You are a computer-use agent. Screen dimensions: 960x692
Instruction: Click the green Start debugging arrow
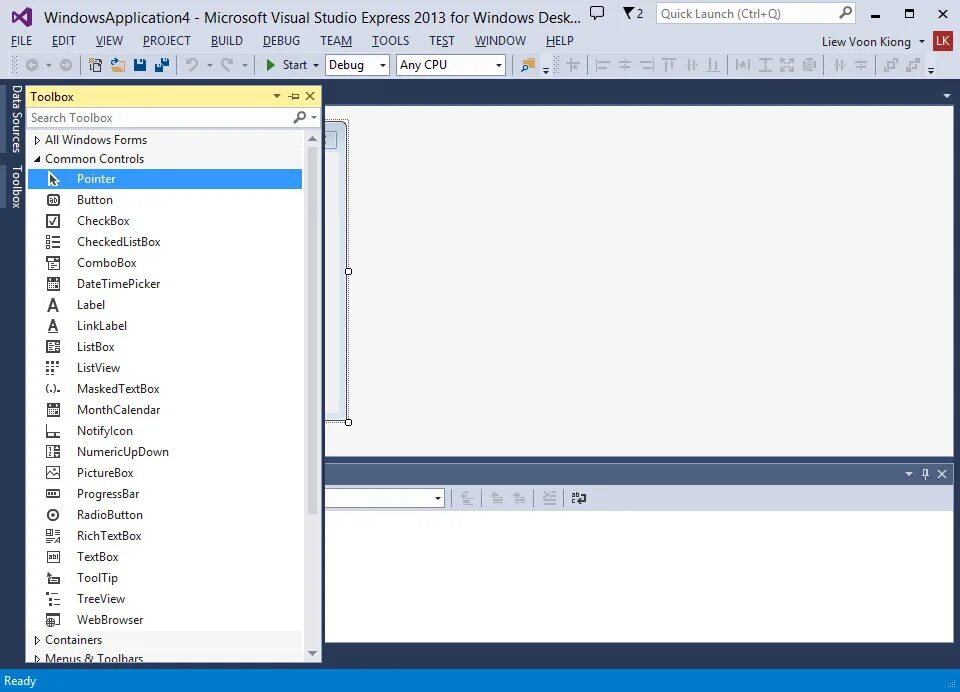[271, 65]
